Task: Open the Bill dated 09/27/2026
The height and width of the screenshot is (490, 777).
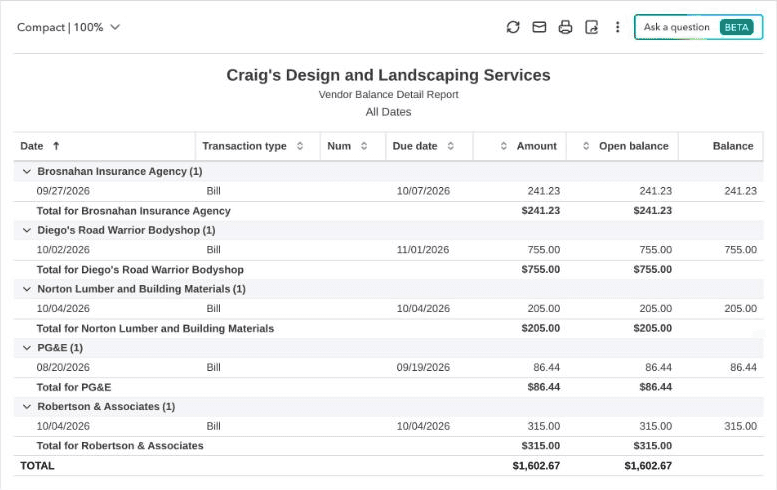Action: pos(214,191)
